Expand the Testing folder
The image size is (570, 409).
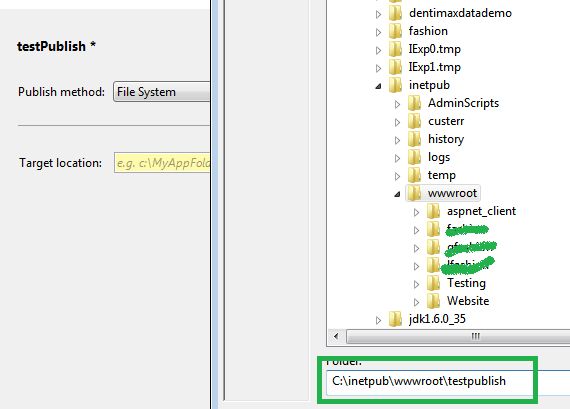point(417,284)
